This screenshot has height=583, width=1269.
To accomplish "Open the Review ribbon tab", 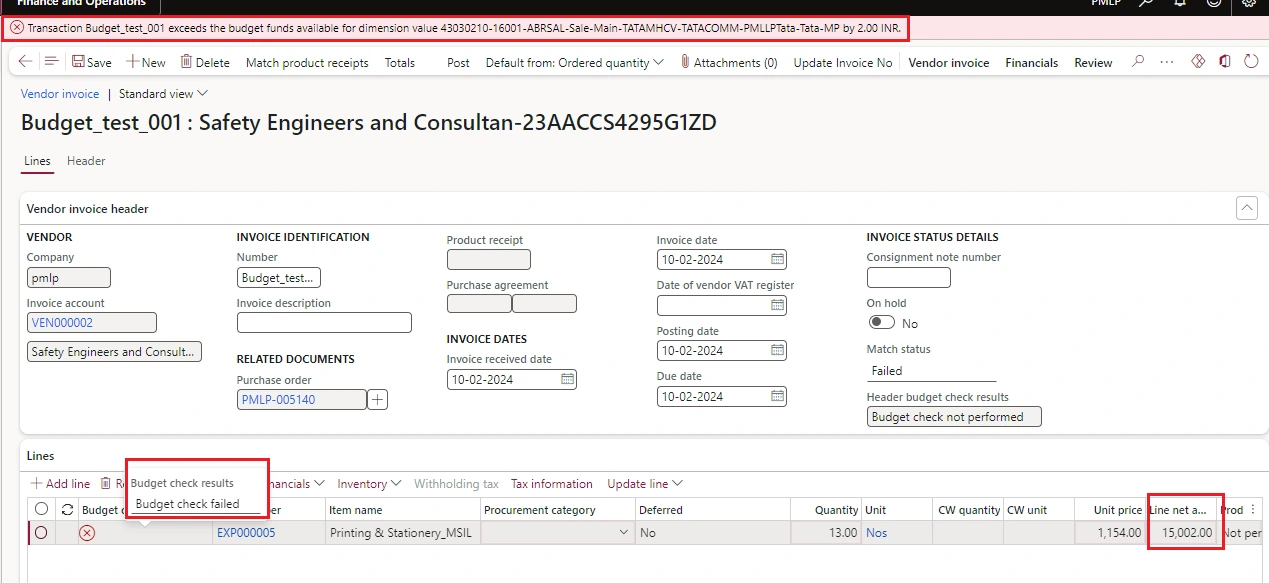I will [1093, 62].
